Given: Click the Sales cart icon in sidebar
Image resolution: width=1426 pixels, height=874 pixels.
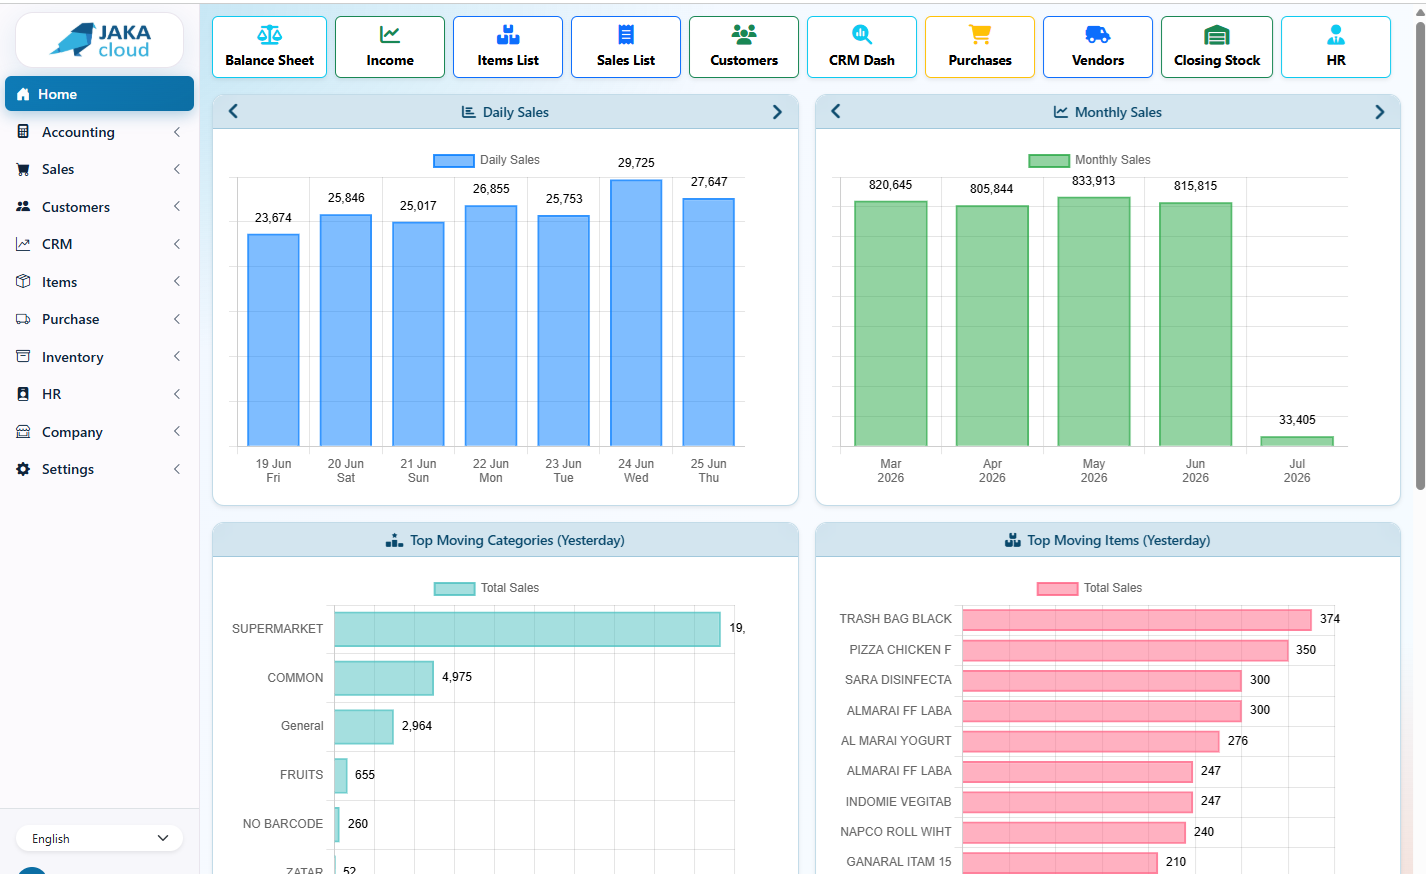Looking at the screenshot, I should [x=23, y=169].
